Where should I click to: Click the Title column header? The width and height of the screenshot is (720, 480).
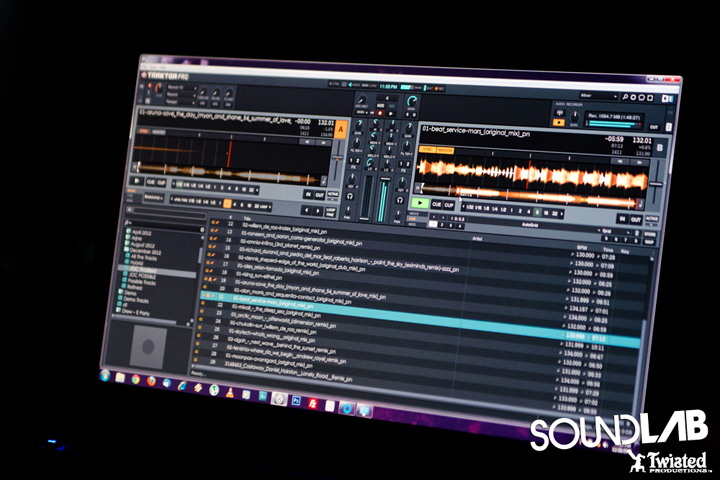247,219
